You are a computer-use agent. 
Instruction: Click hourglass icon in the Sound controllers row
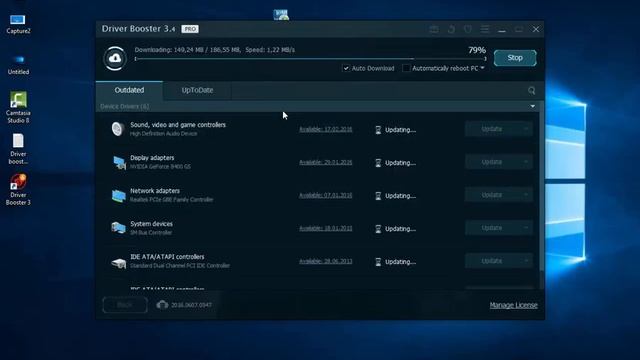[x=378, y=130]
